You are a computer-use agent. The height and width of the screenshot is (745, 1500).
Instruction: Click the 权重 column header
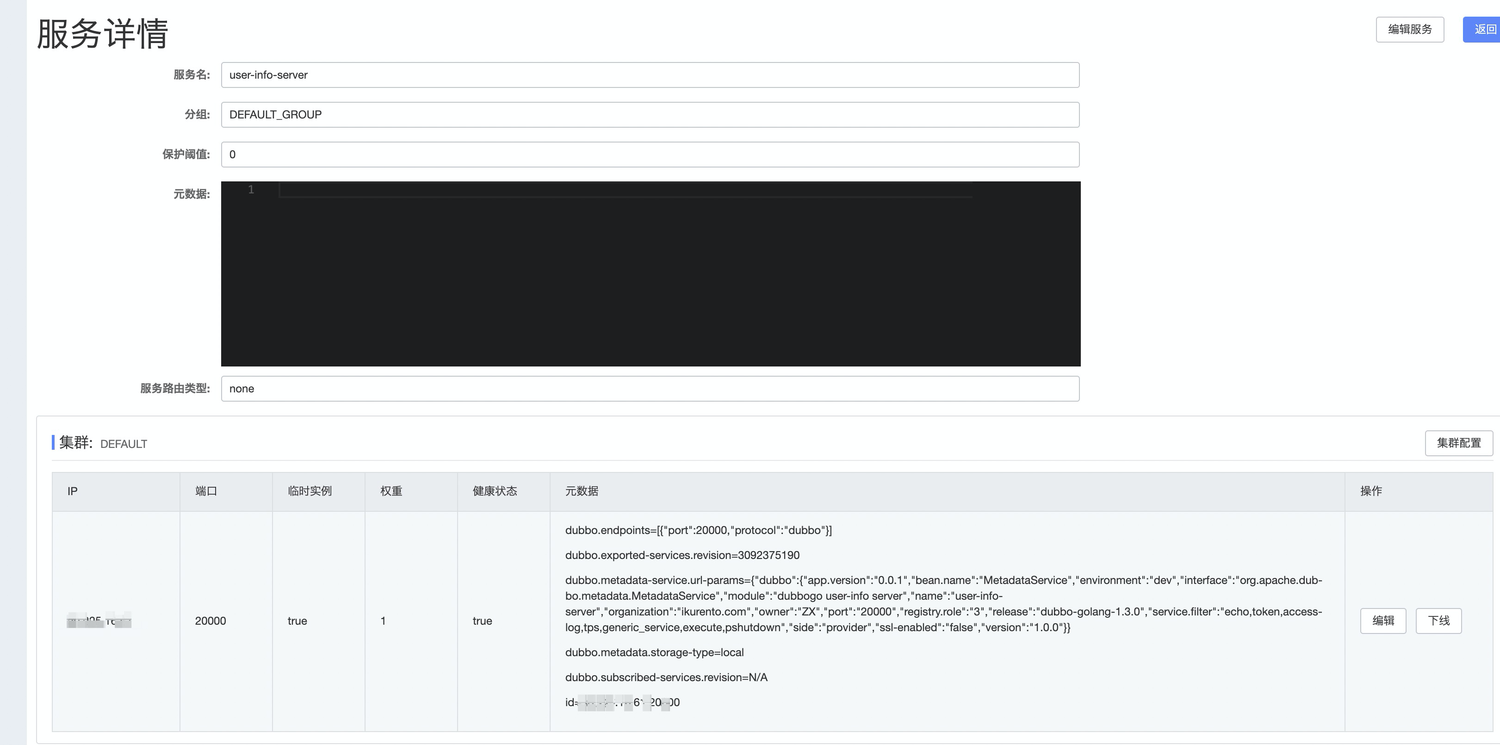coord(391,492)
